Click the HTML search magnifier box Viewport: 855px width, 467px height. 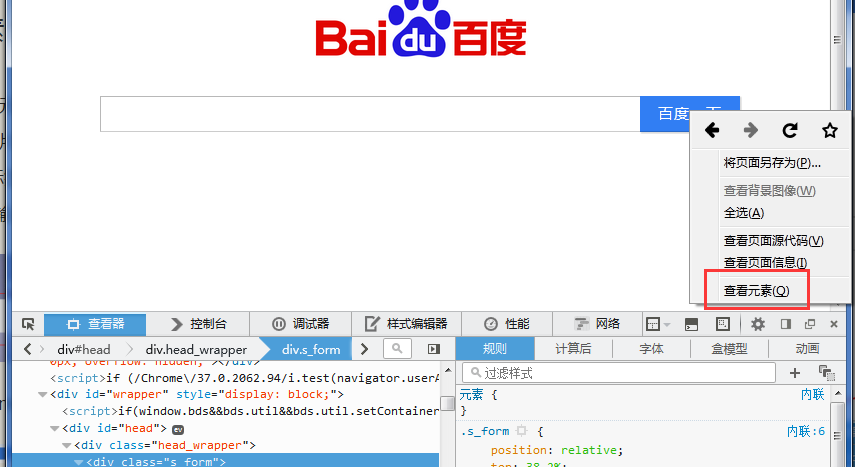397,349
